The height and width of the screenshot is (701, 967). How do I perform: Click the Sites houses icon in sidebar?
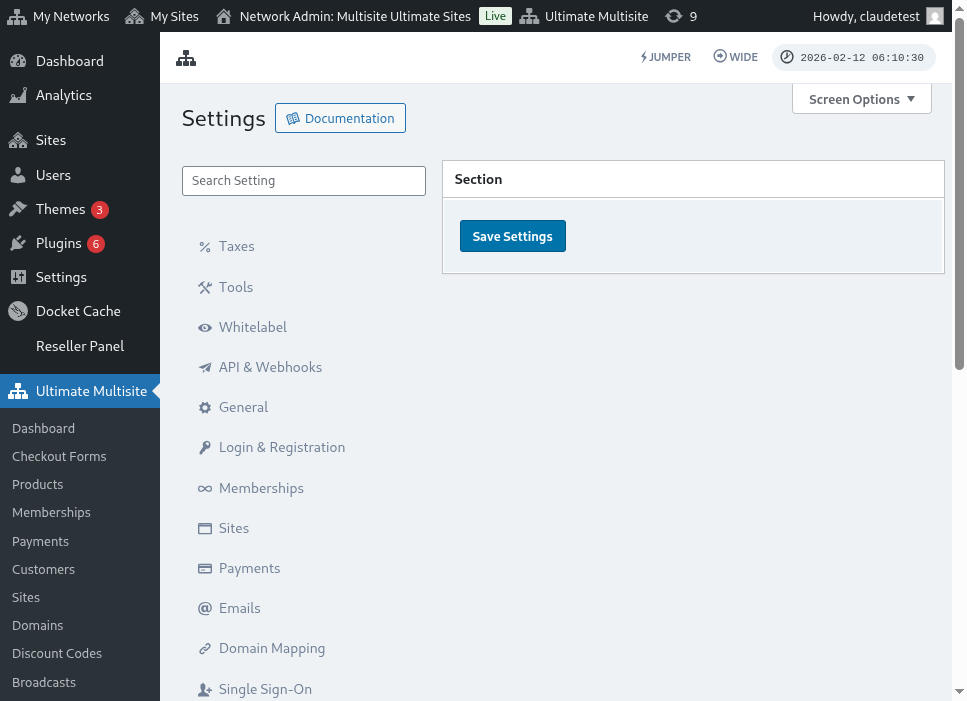[x=18, y=140]
